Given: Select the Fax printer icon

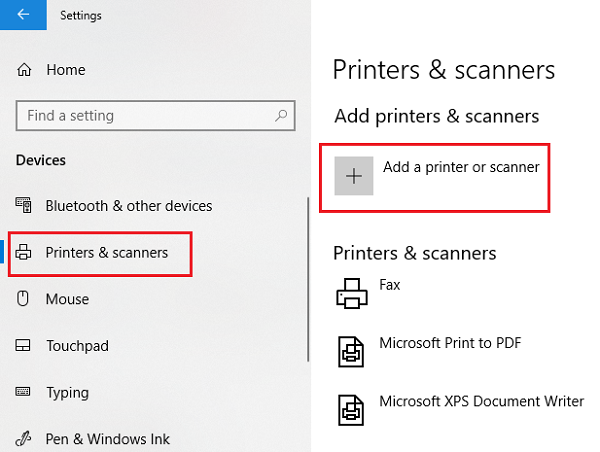Looking at the screenshot, I should [x=353, y=292].
